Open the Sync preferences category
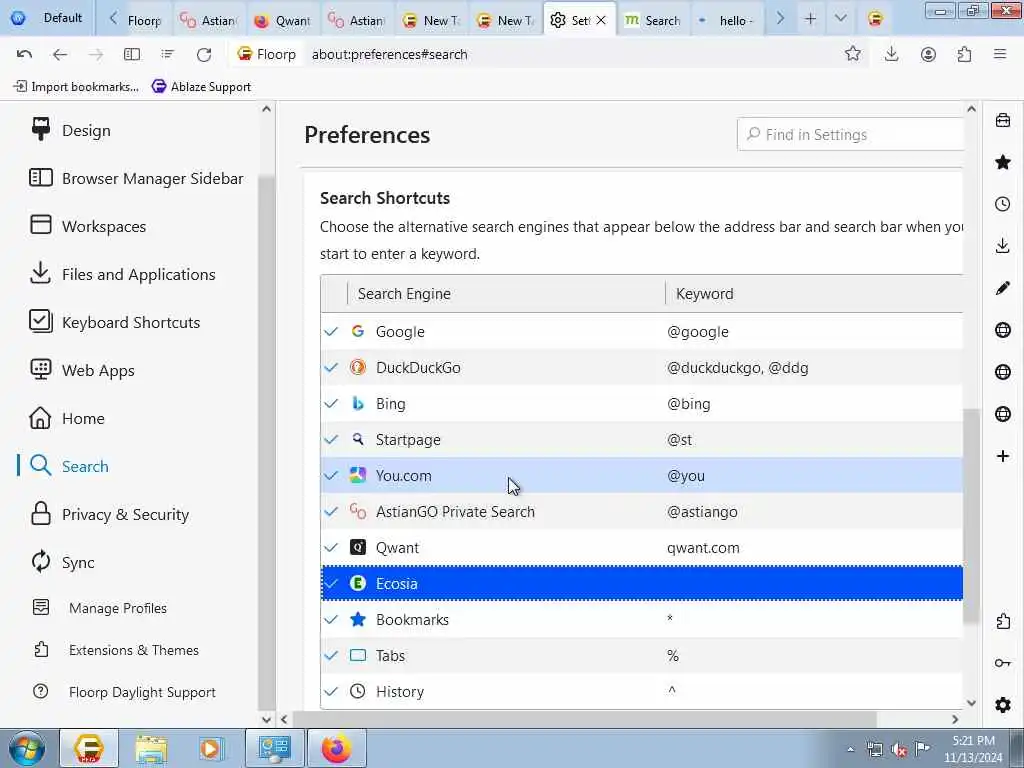 point(63,562)
